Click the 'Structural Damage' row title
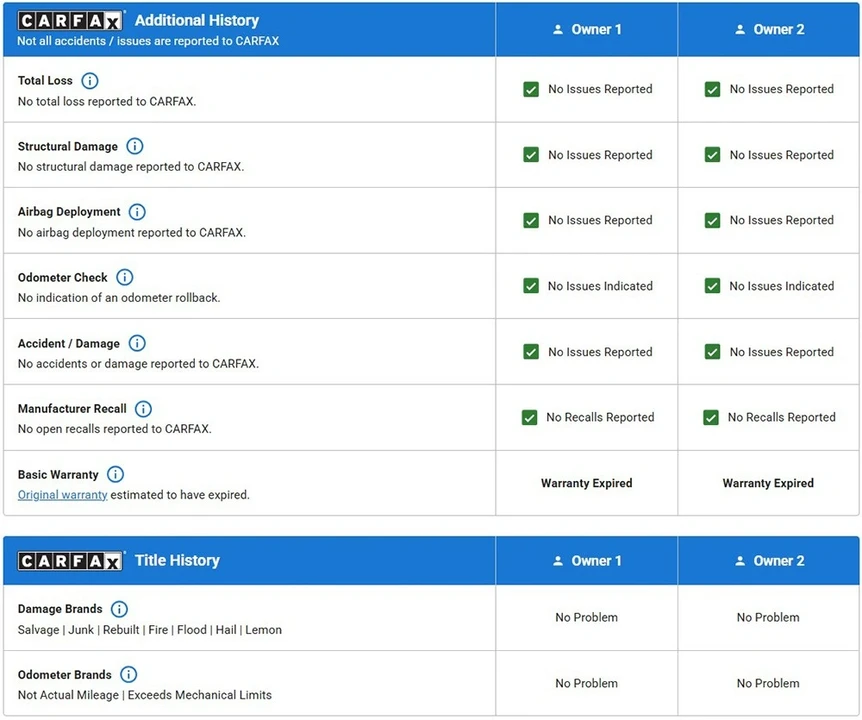The image size is (862, 720). (x=68, y=146)
